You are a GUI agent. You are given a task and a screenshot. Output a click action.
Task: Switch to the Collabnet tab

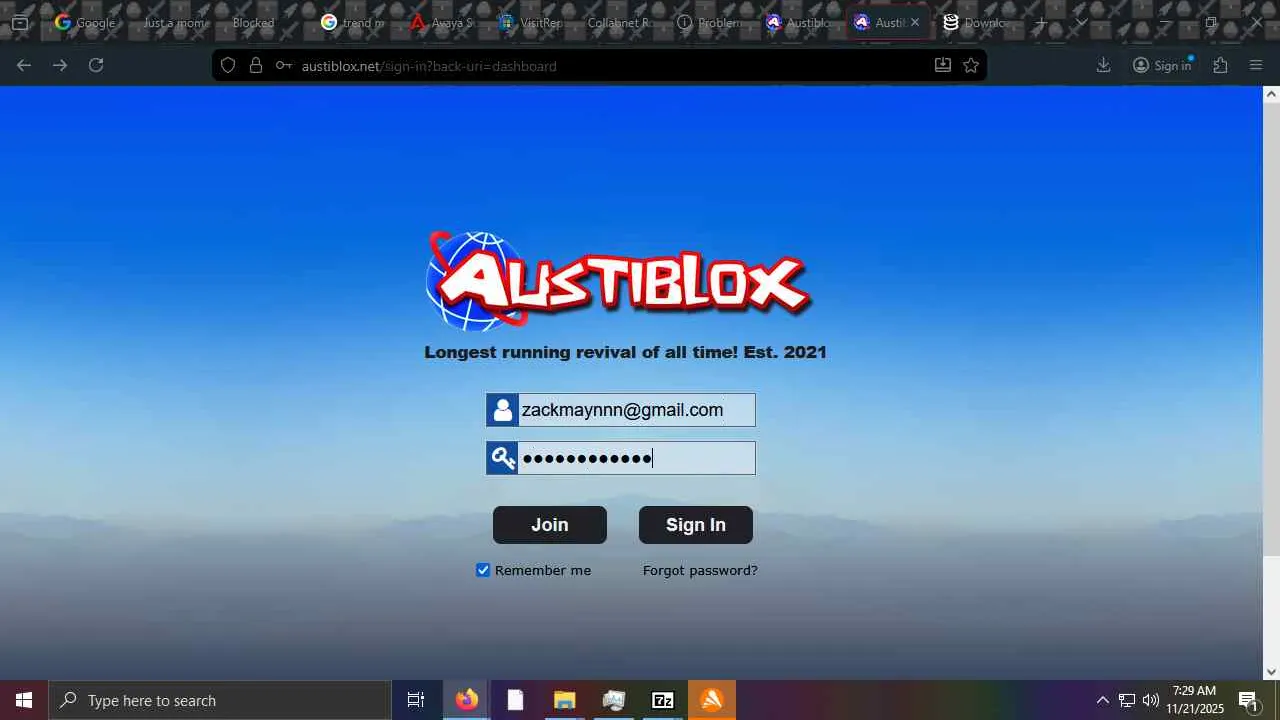pos(619,22)
